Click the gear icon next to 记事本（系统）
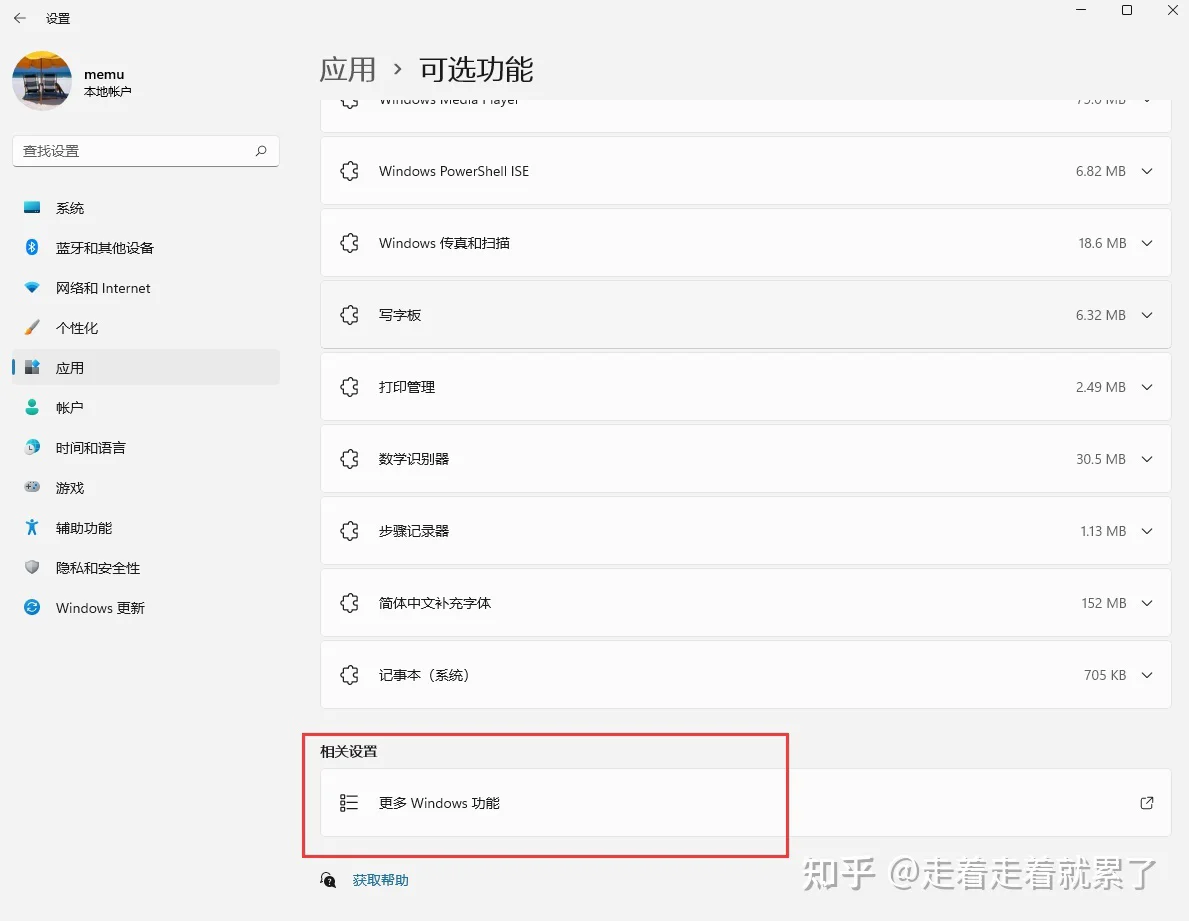 349,675
